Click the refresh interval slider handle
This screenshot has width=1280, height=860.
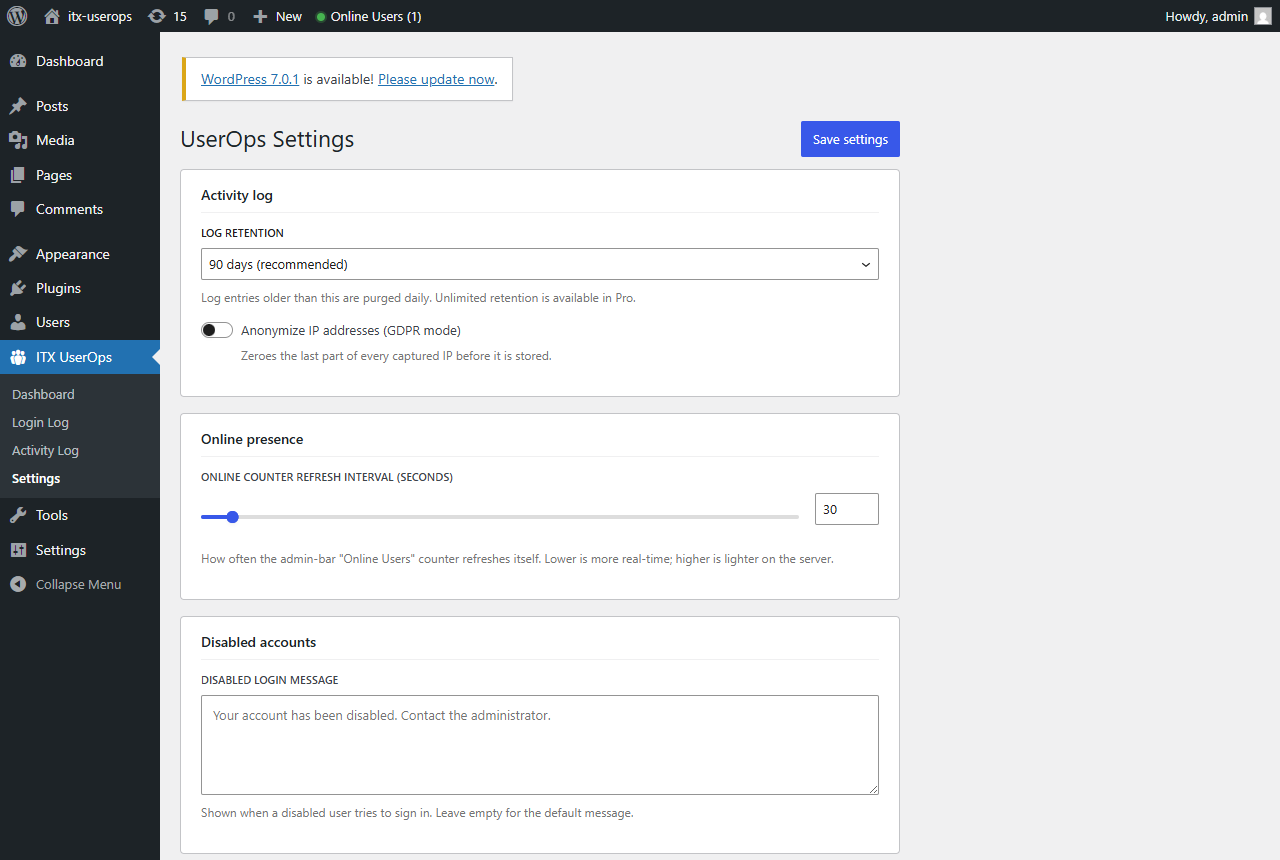(x=233, y=517)
